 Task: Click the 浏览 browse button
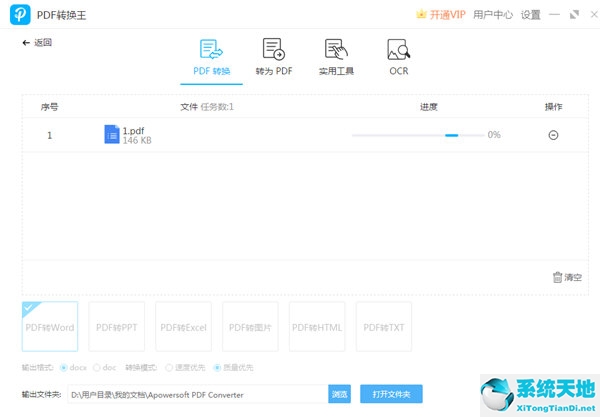[339, 394]
